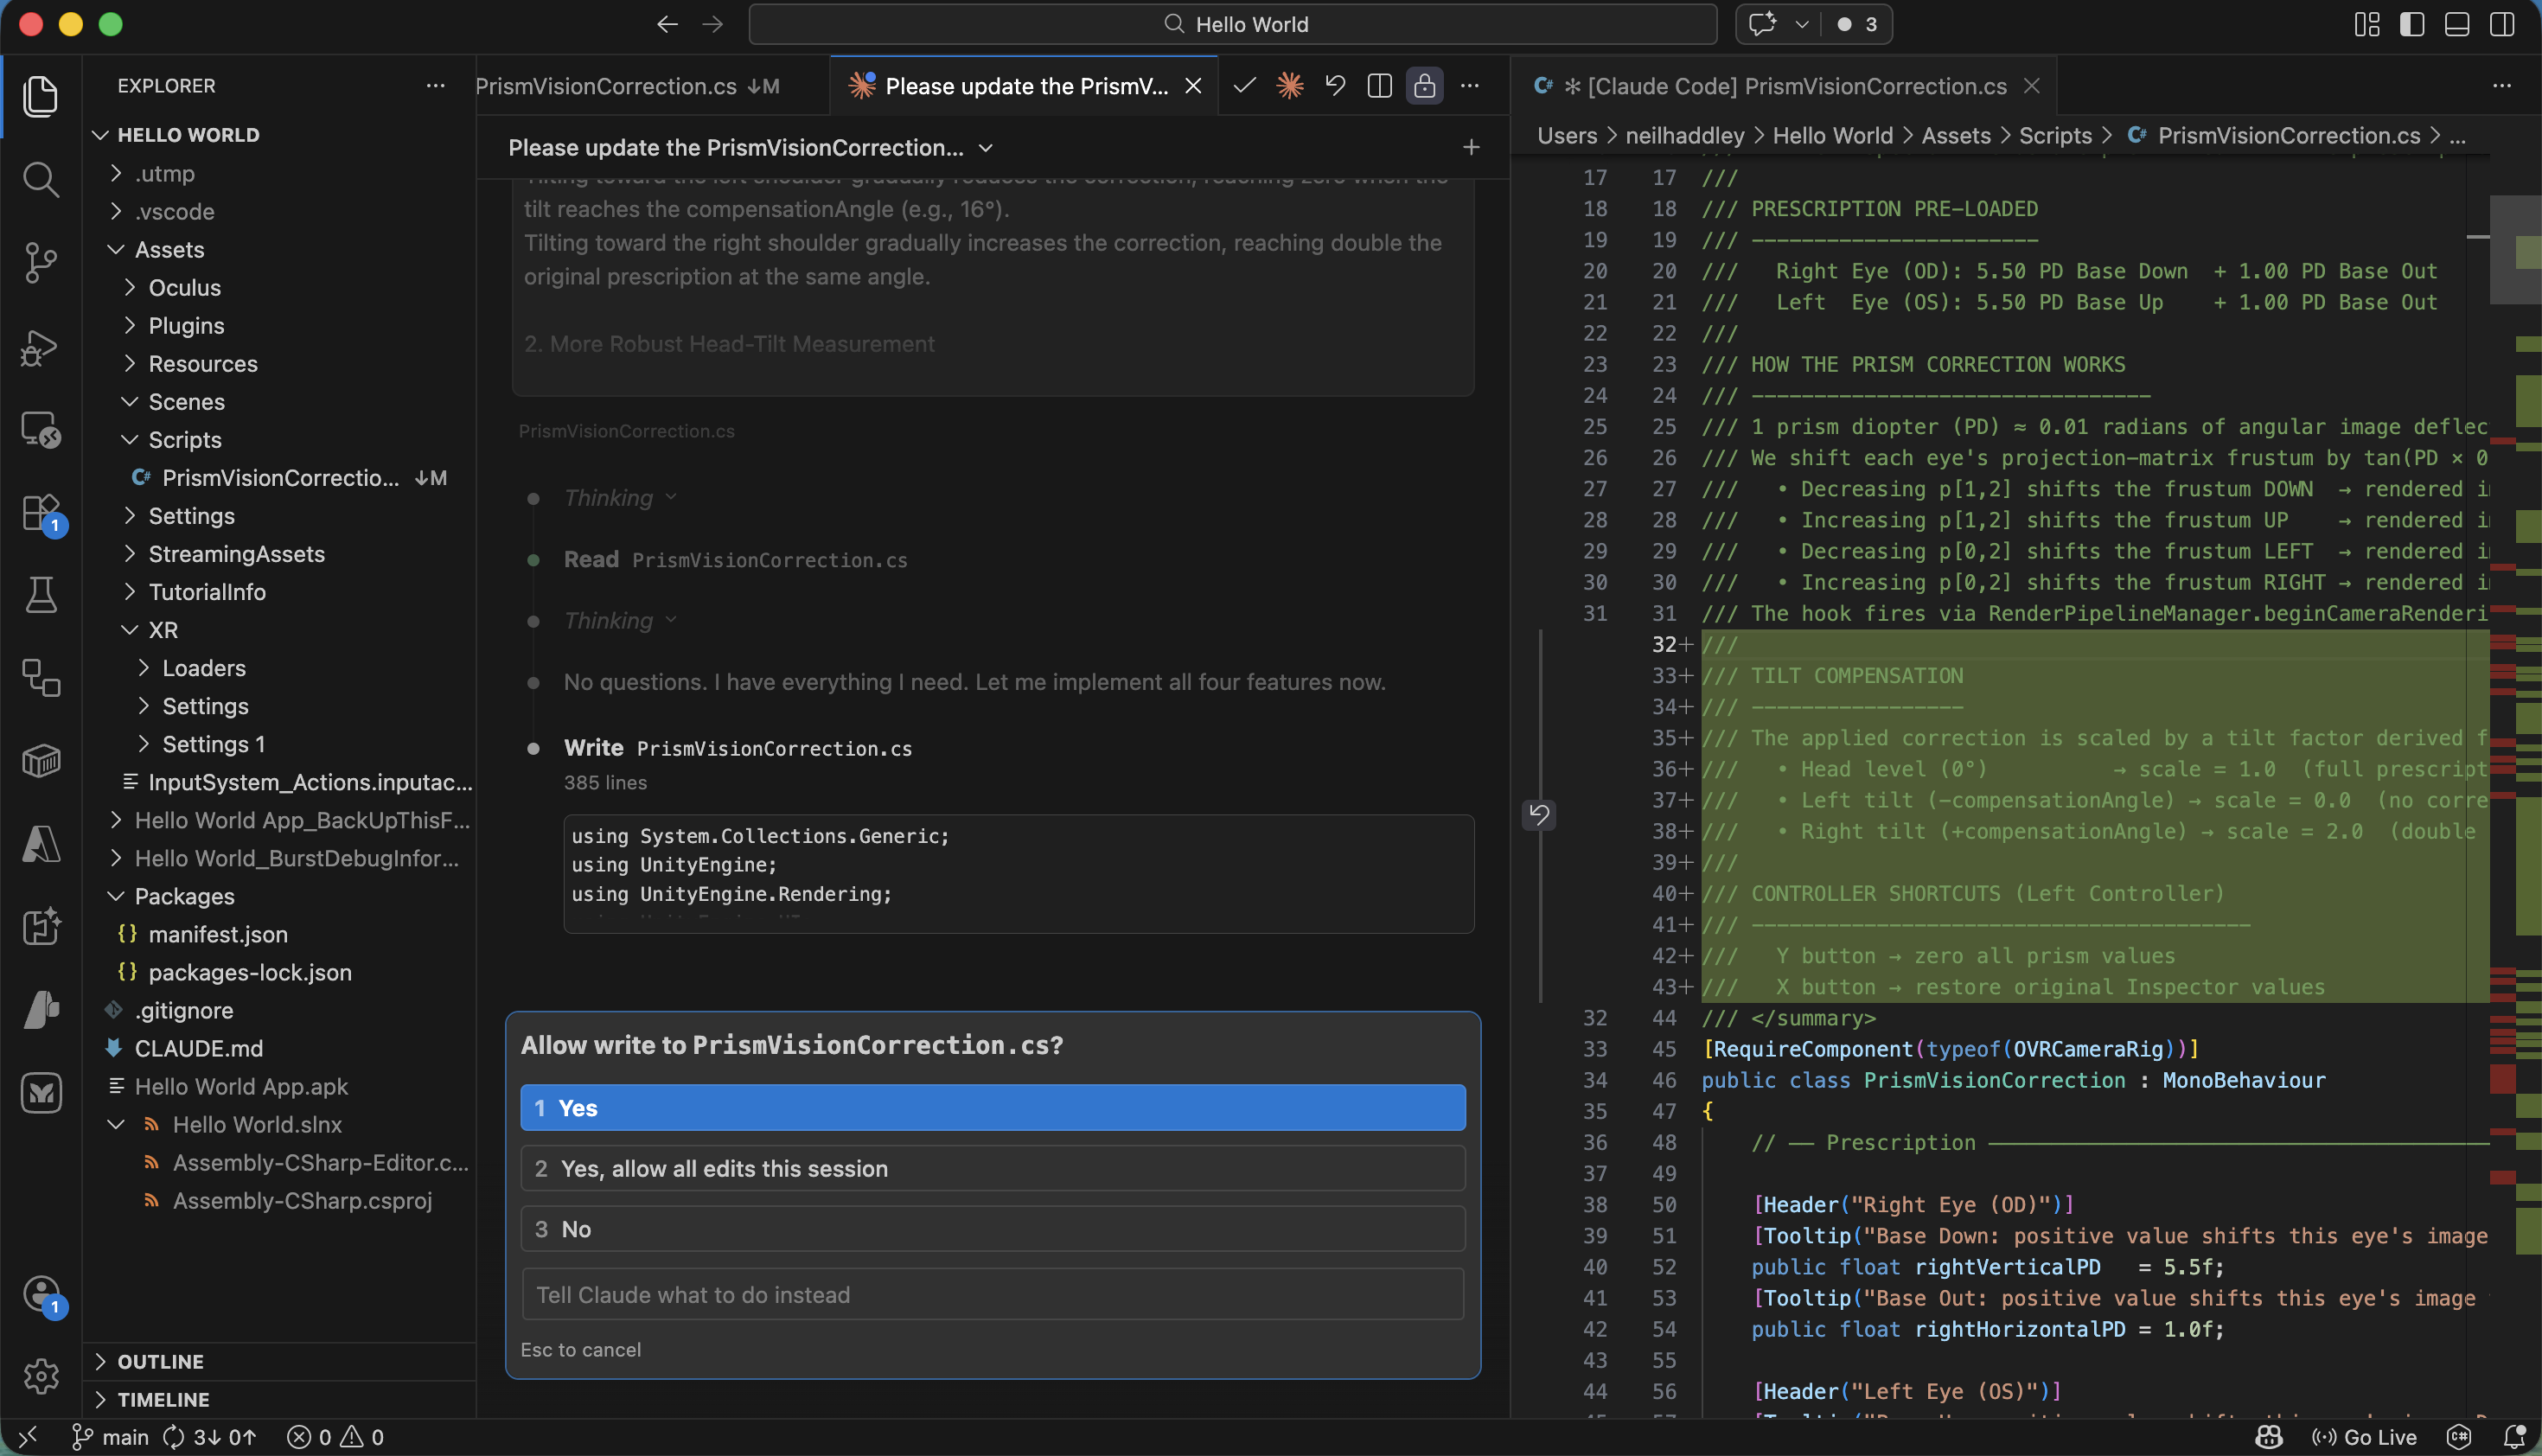This screenshot has width=2542, height=1456.
Task: Open the Source Control view
Action: (x=41, y=263)
